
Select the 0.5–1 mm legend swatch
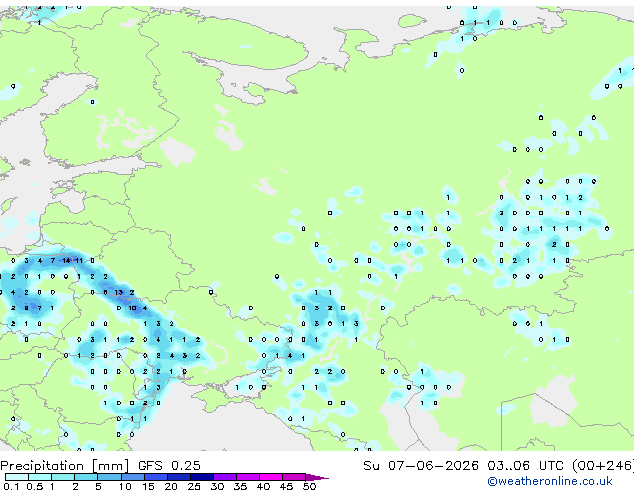click(40, 477)
